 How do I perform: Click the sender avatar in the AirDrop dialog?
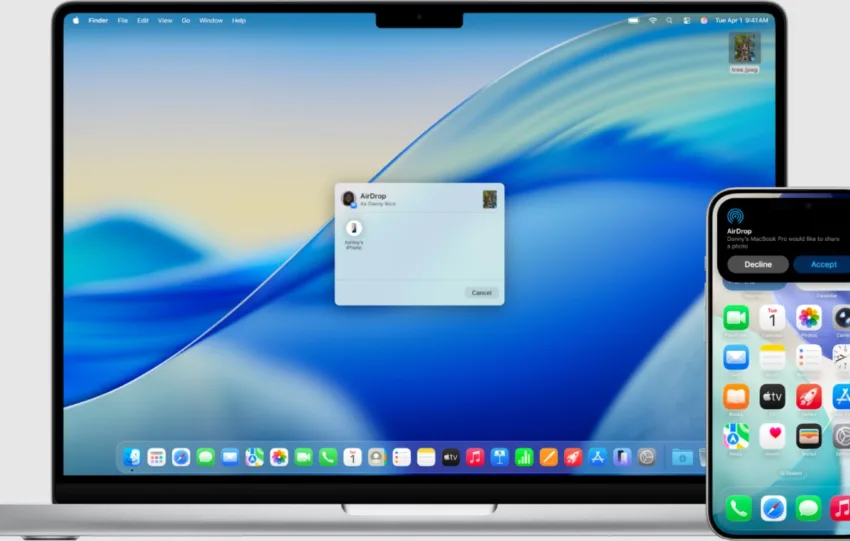tap(349, 198)
